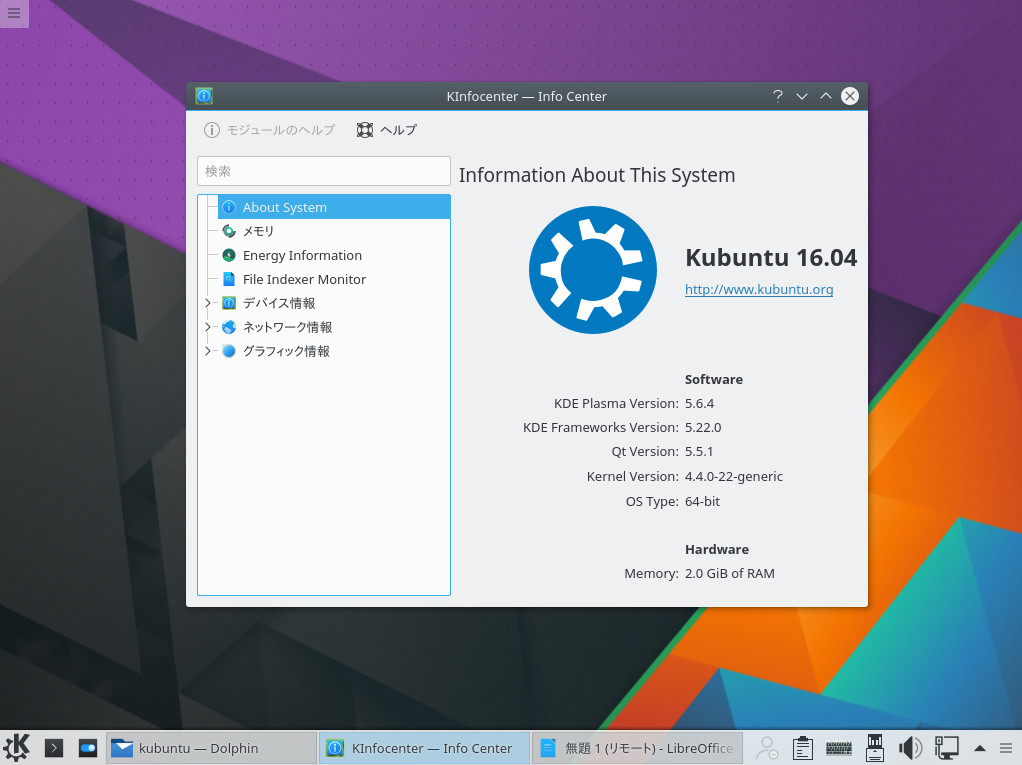1022x765 pixels.
Task: Click the Kubuntu logo image
Action: point(592,269)
